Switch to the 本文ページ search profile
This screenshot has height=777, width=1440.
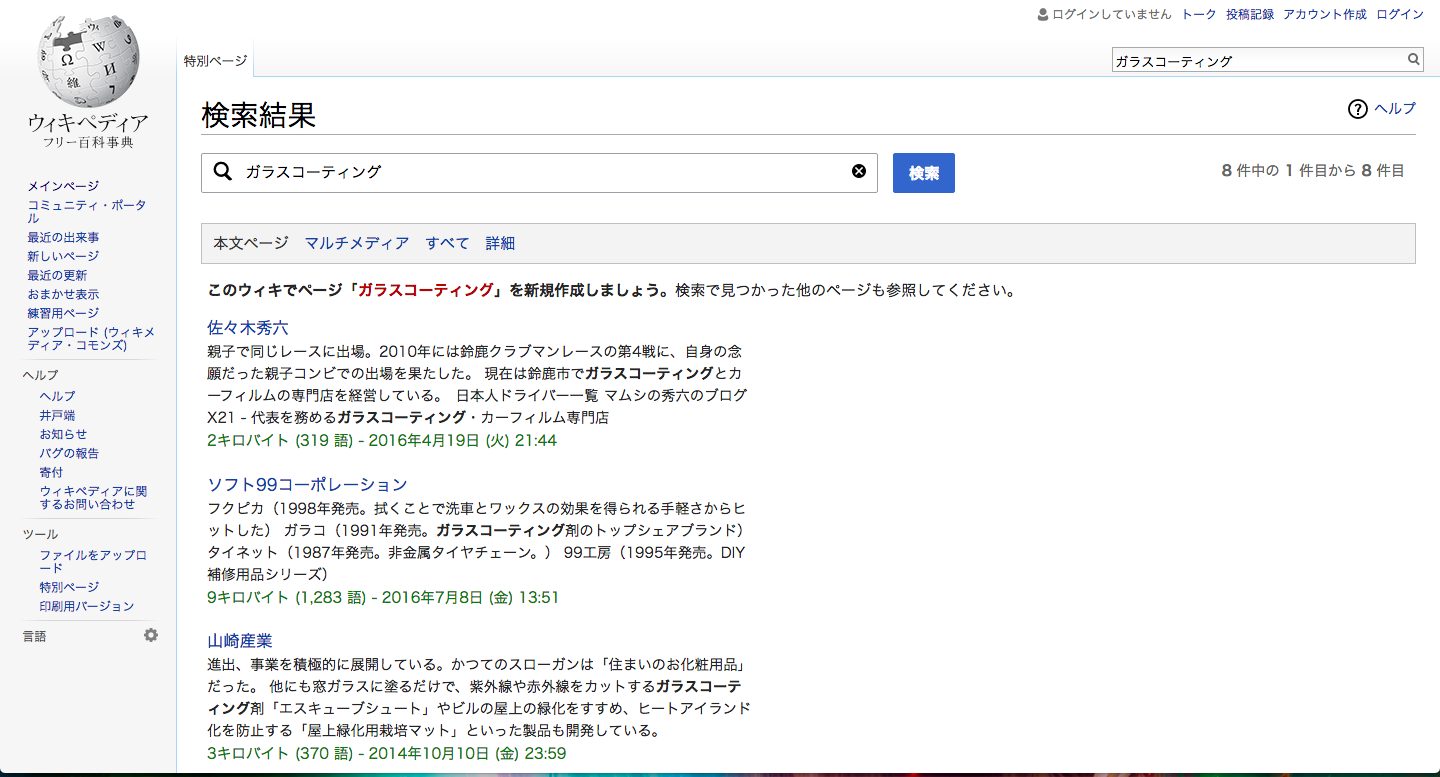tap(251, 243)
